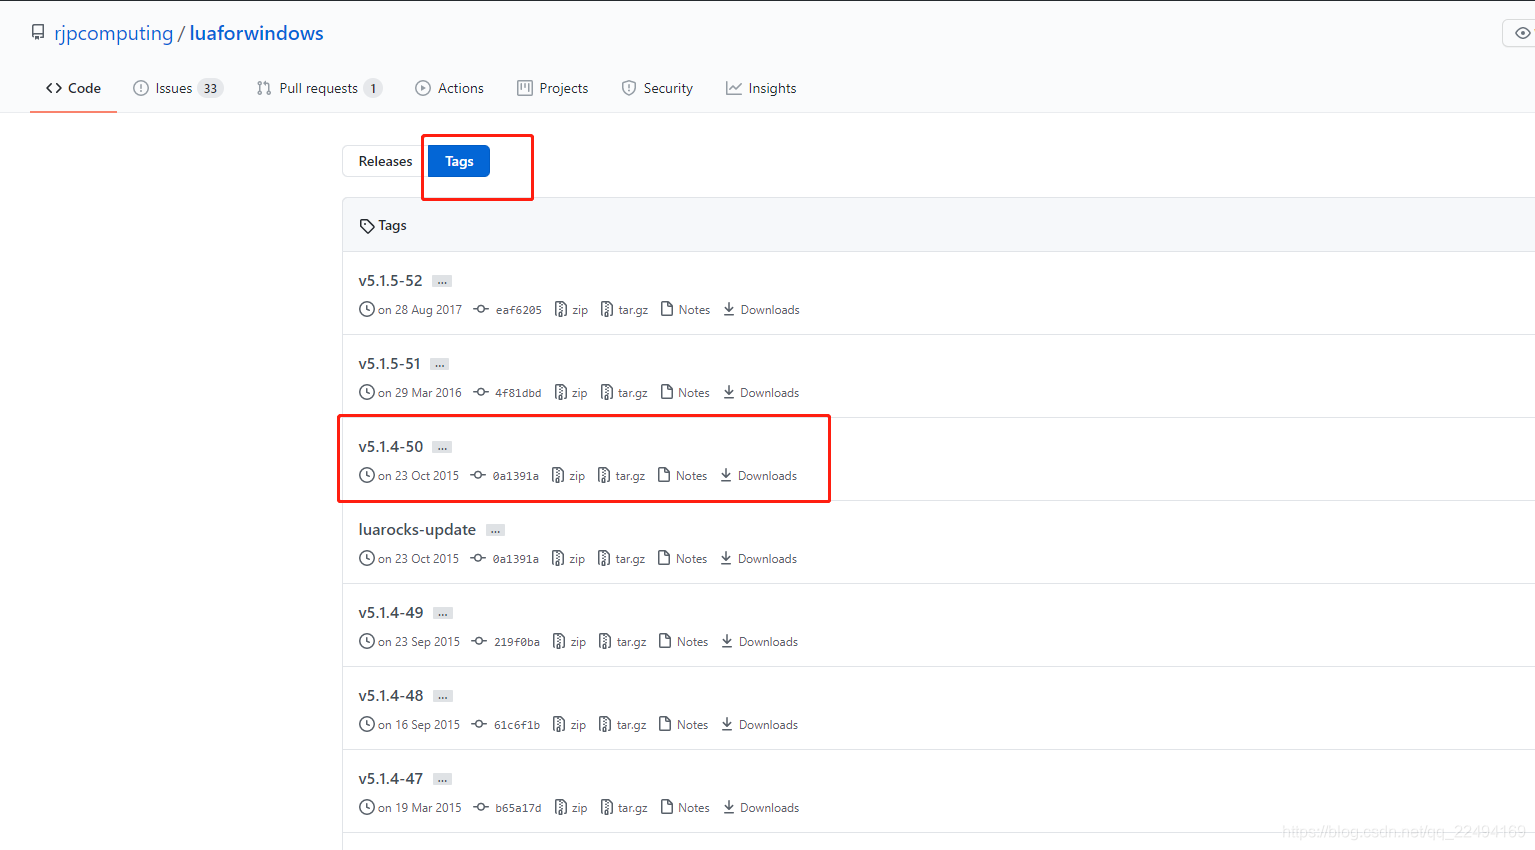Download tar.gz for v5.1.4-48
The width and height of the screenshot is (1535, 850).
click(x=622, y=725)
